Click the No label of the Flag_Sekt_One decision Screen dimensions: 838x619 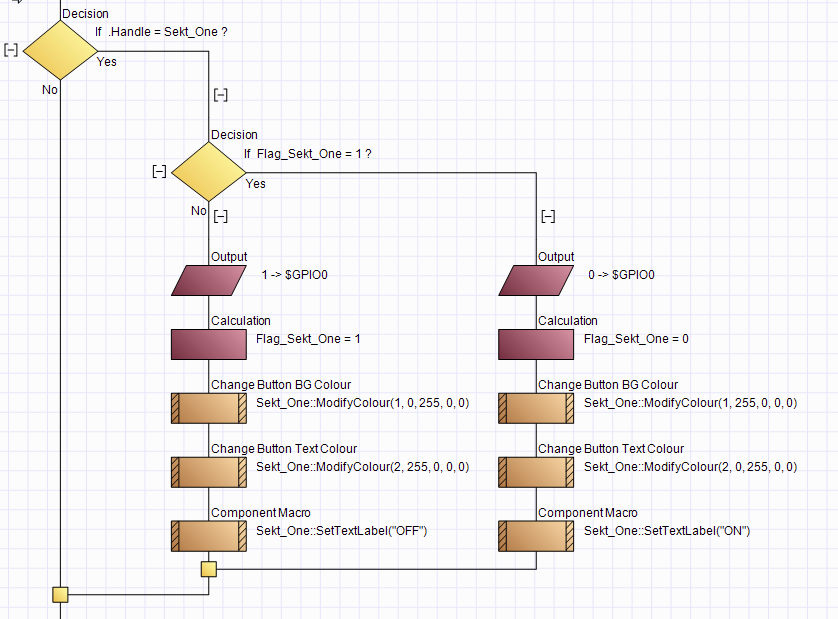tap(199, 211)
